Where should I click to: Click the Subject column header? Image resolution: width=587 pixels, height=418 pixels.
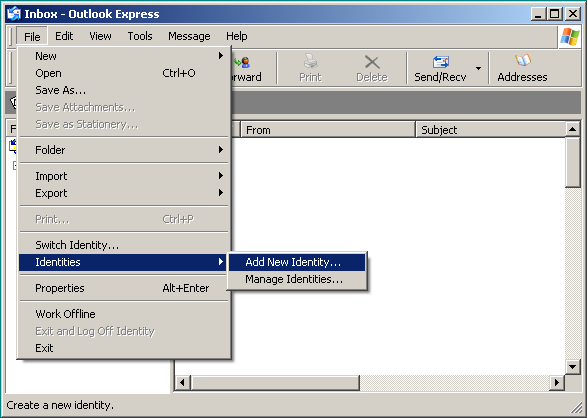pyautogui.click(x=490, y=130)
